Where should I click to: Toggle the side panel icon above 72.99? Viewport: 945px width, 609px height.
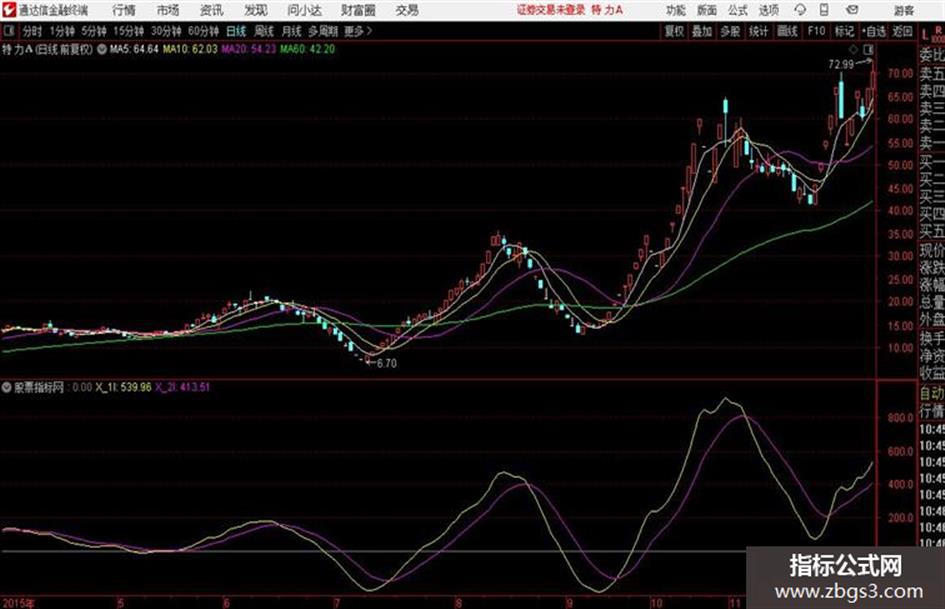[x=868, y=49]
